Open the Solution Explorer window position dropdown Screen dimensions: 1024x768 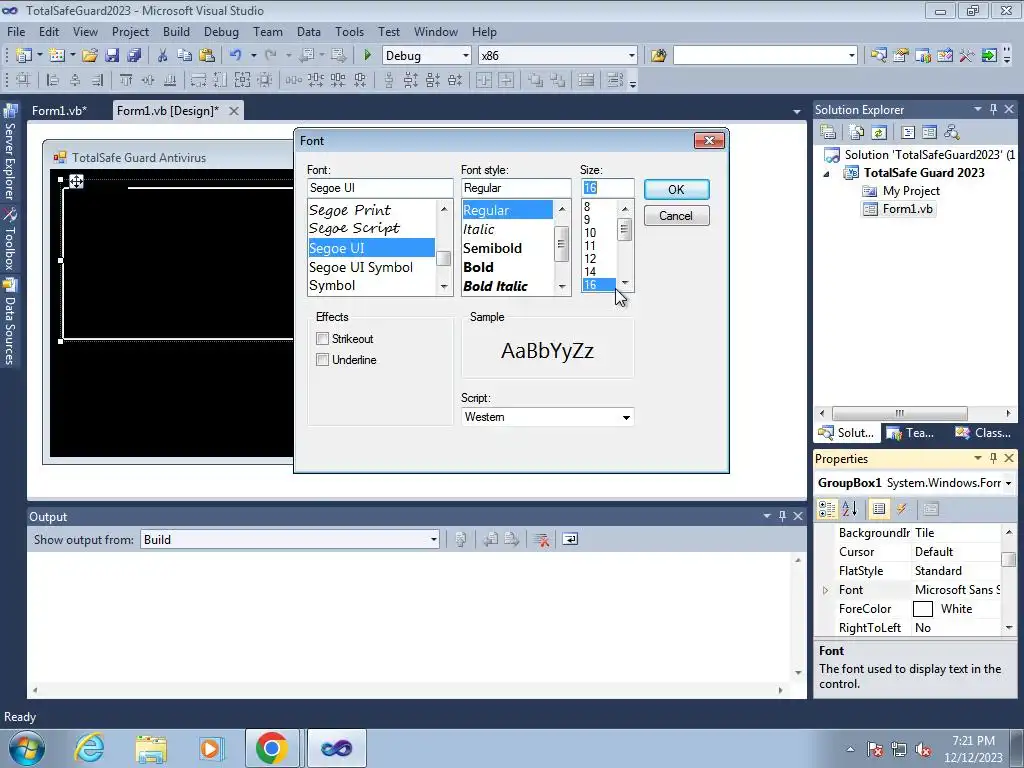point(978,110)
